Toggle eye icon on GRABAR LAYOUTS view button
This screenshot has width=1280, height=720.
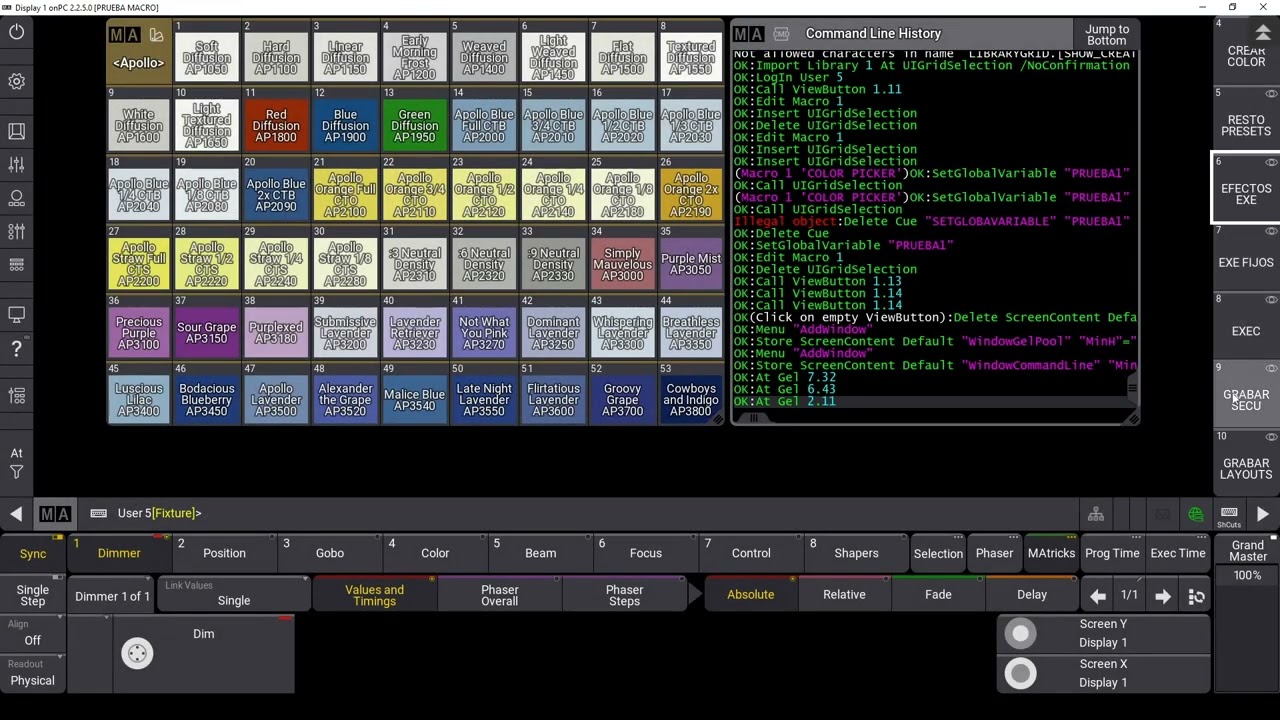[x=1271, y=437]
